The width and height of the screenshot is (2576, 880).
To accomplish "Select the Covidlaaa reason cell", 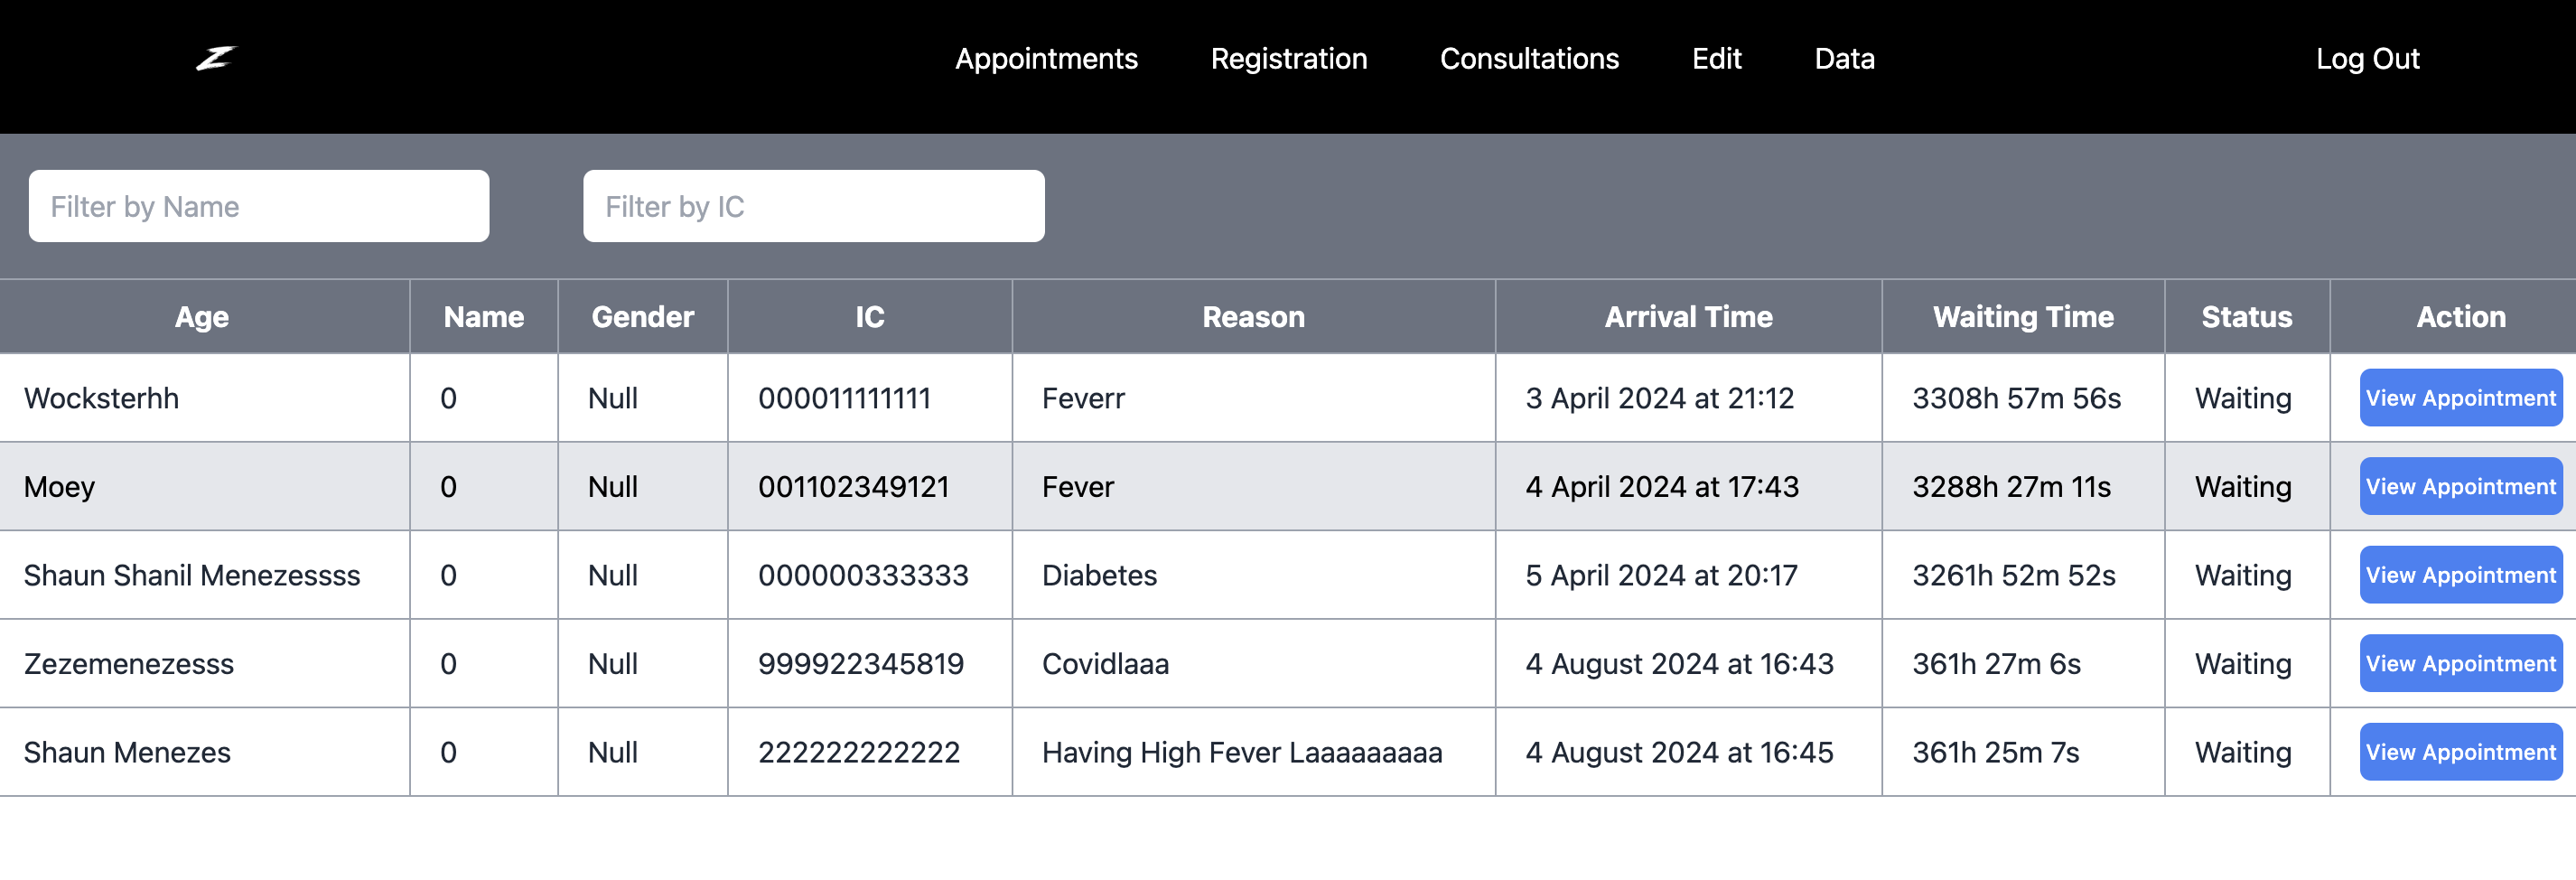I will [1253, 664].
